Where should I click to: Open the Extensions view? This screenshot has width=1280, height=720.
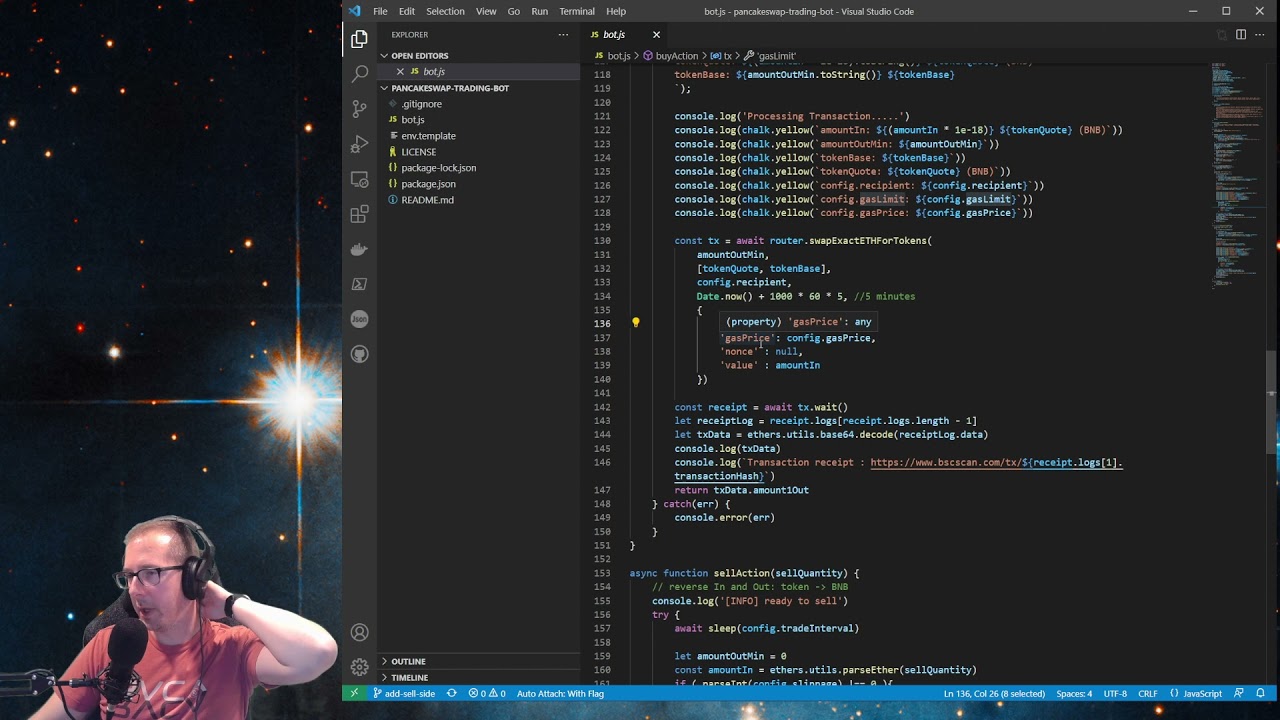360,214
